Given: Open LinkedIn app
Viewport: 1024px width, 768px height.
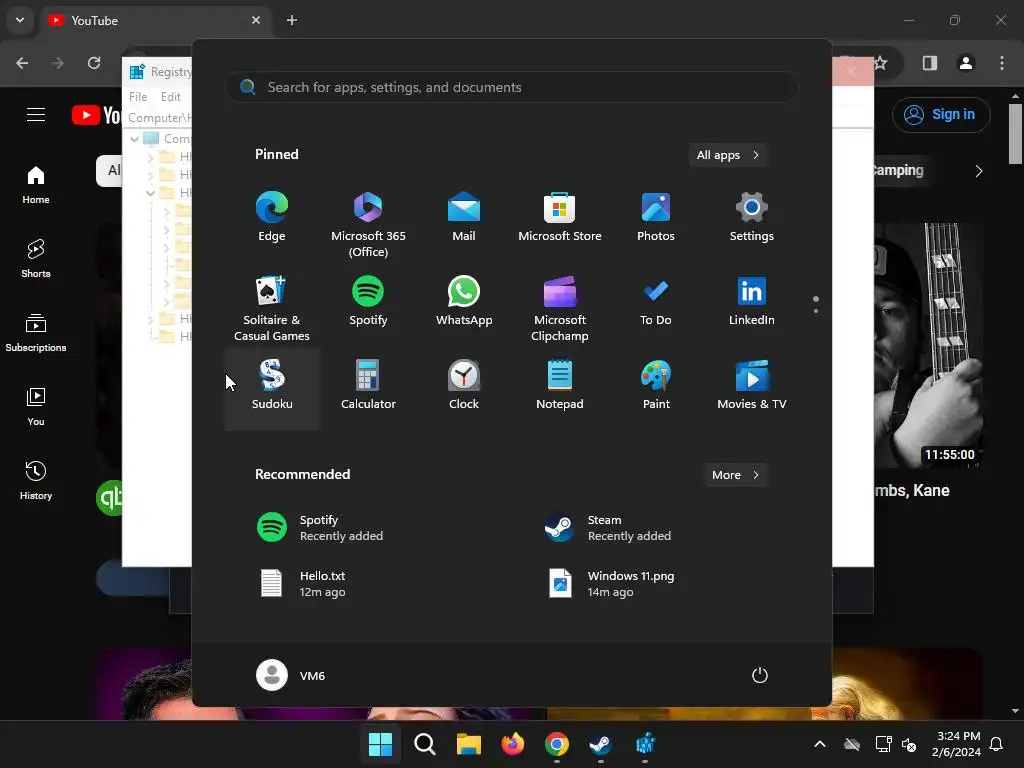Looking at the screenshot, I should click(x=752, y=301).
